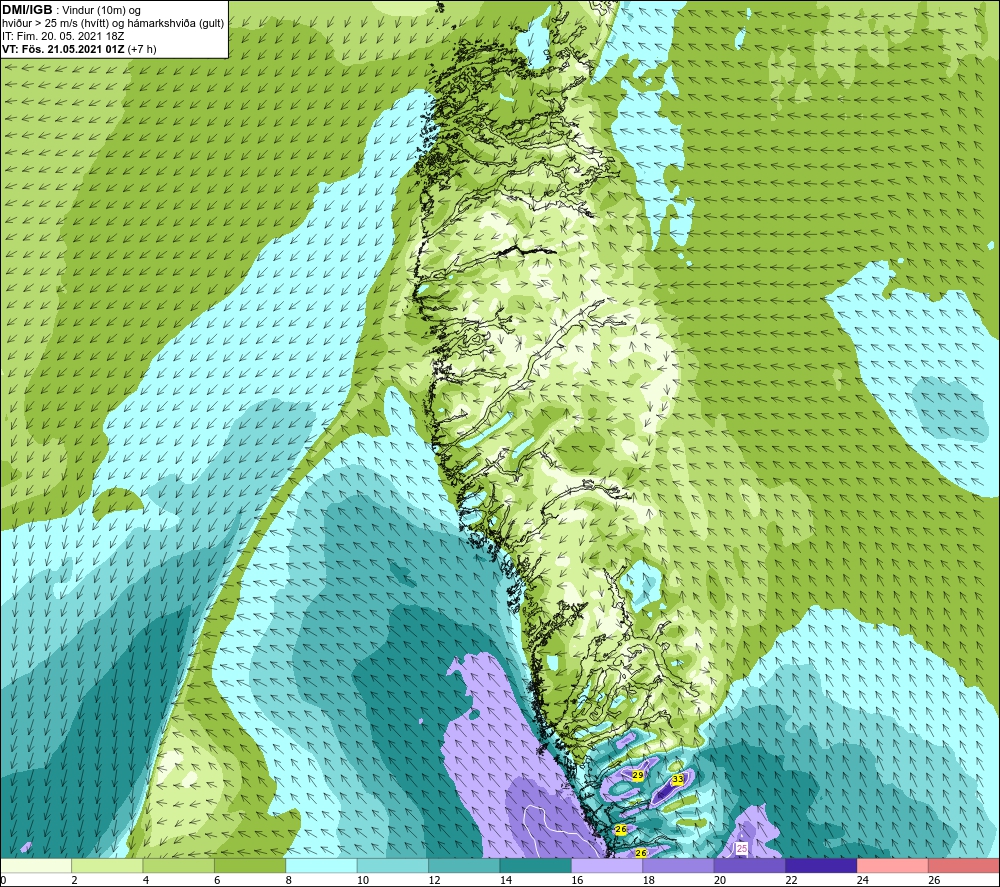Click the yellow 29 gust label
The height and width of the screenshot is (887, 1000).
[637, 775]
